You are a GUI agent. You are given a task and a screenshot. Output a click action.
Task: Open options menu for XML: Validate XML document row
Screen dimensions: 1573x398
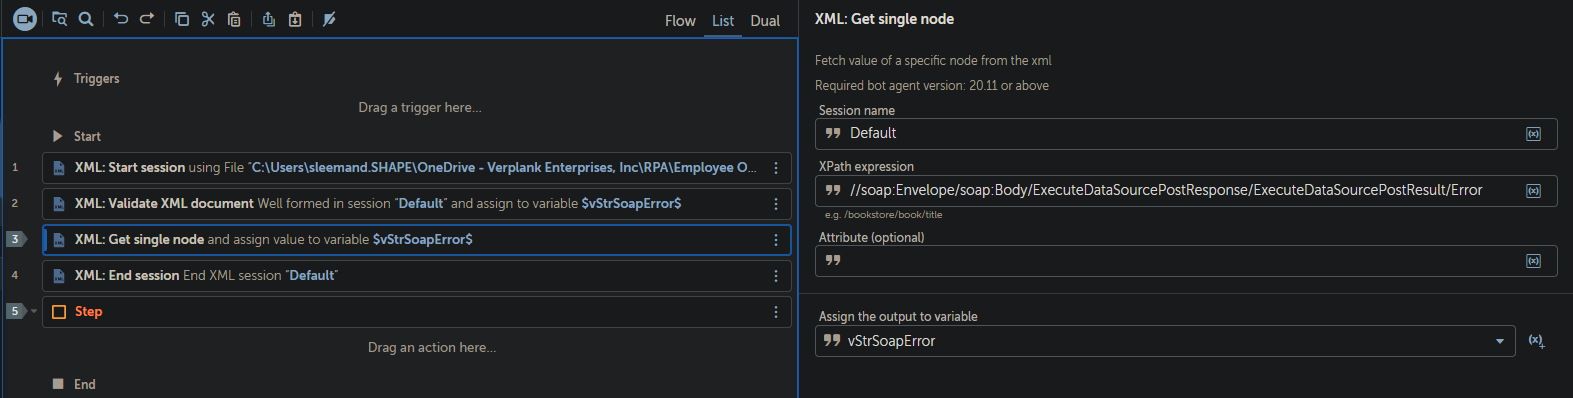(776, 204)
